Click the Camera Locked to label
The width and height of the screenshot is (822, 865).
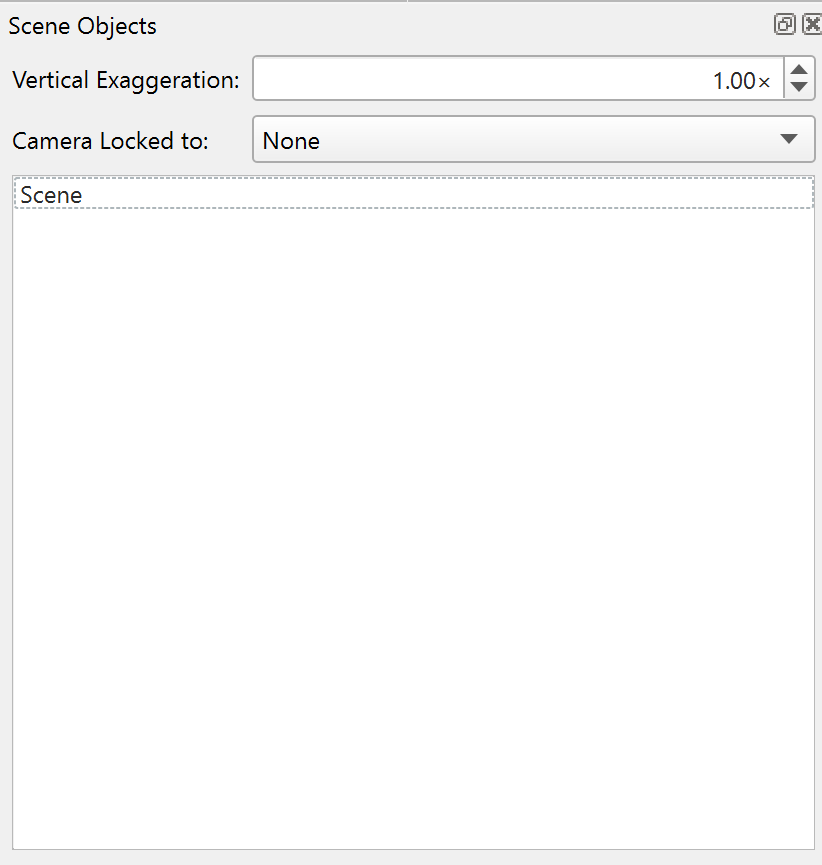(x=110, y=141)
